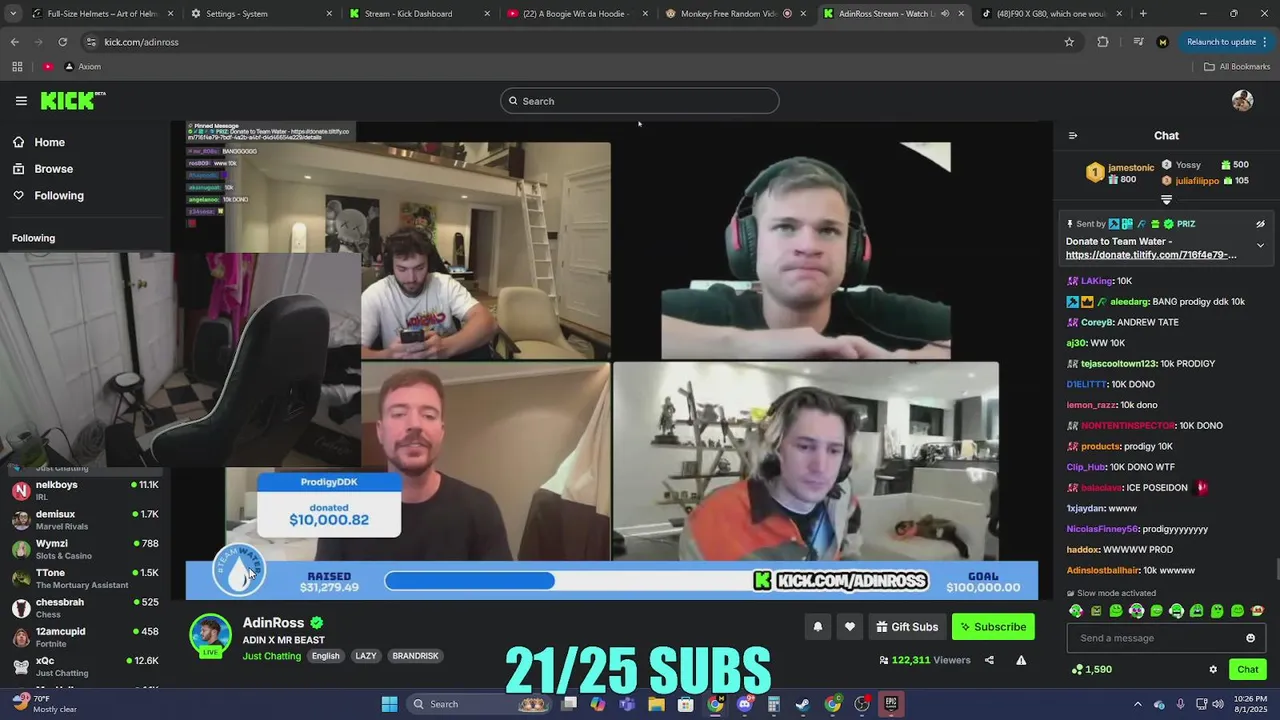Open demisux channel in following list
The height and width of the screenshot is (720, 1280).
click(85, 520)
